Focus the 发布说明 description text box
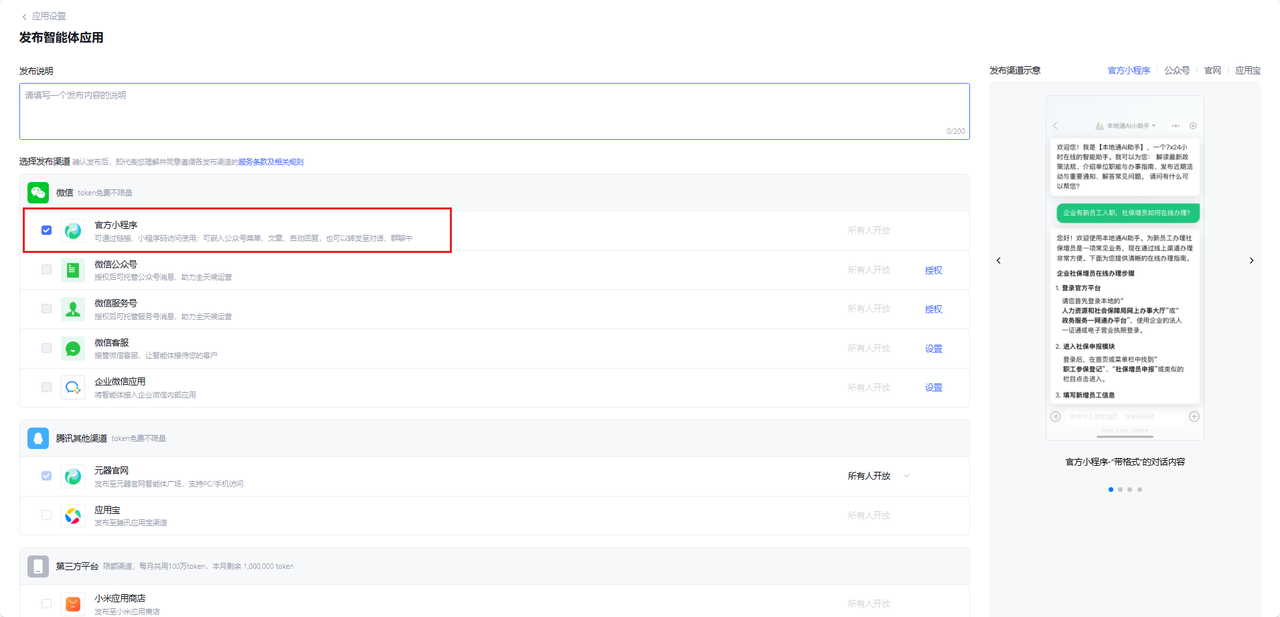This screenshot has width=1280, height=617. pyautogui.click(x=494, y=111)
